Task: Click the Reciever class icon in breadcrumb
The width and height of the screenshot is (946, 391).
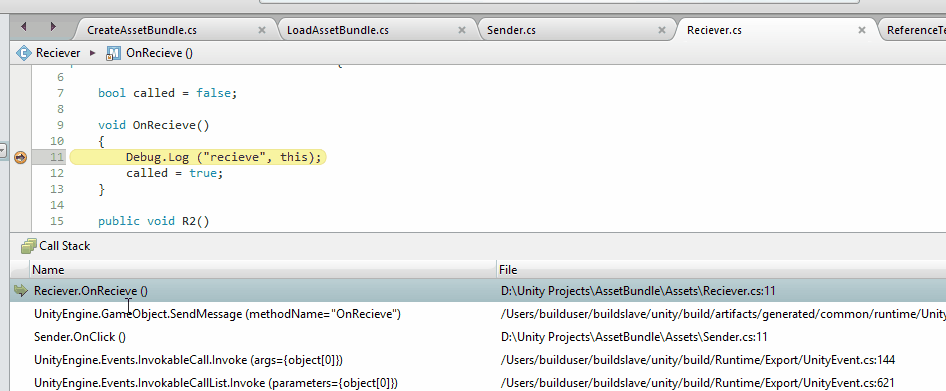Action: coord(24,53)
